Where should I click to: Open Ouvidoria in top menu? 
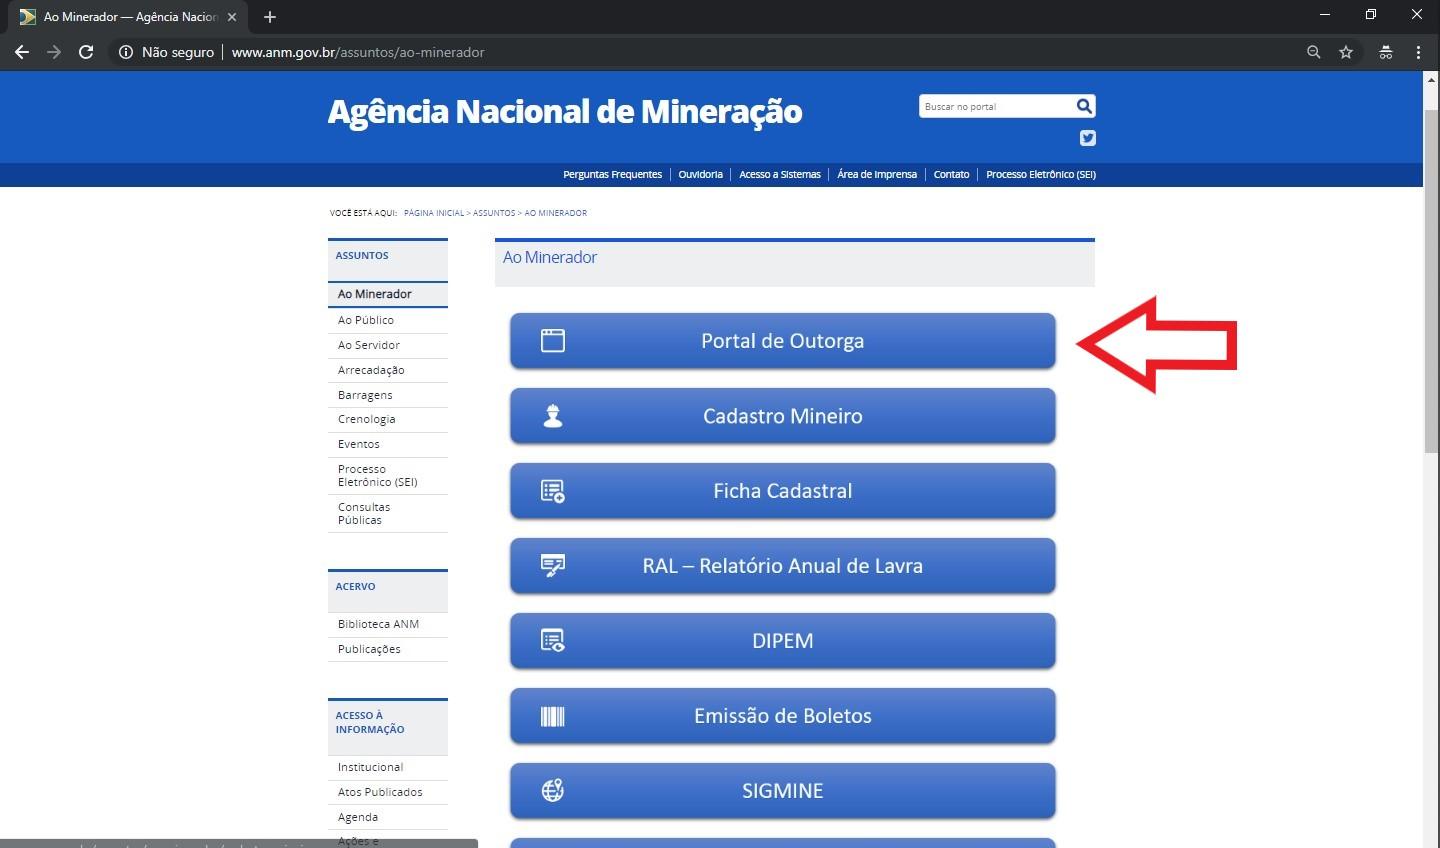point(700,174)
